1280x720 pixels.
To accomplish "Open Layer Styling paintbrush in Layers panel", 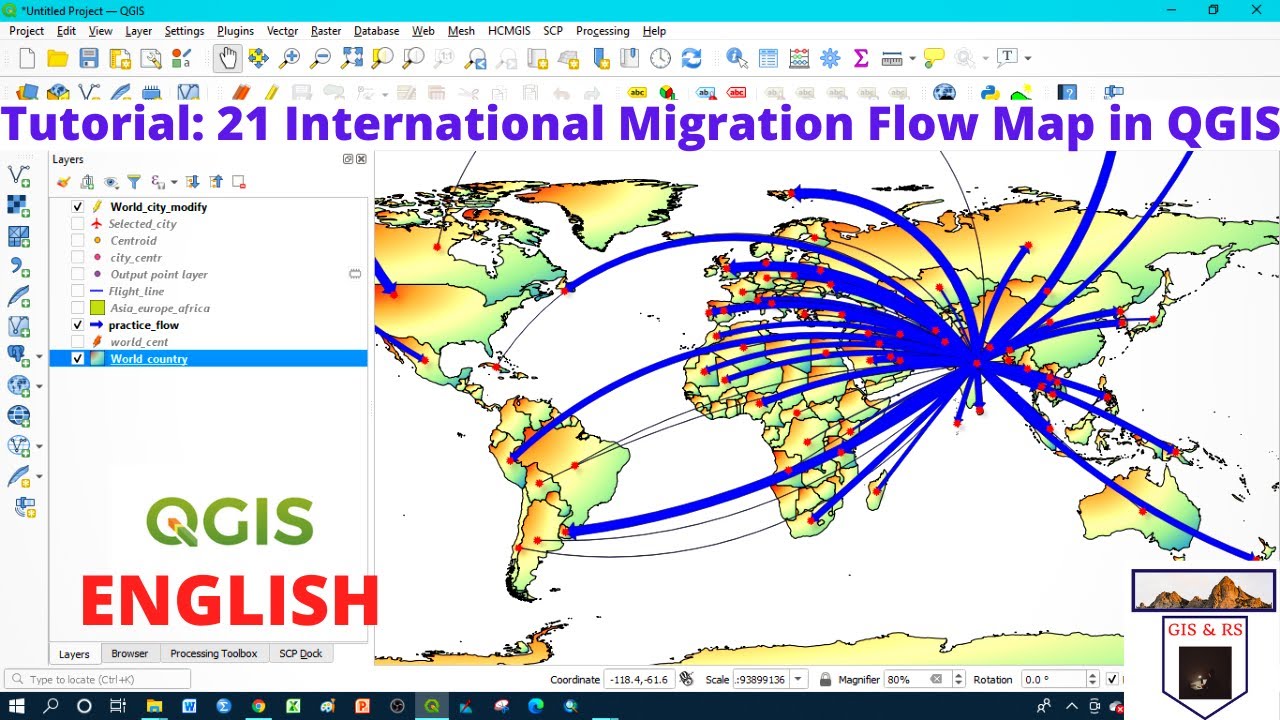I will (64, 182).
